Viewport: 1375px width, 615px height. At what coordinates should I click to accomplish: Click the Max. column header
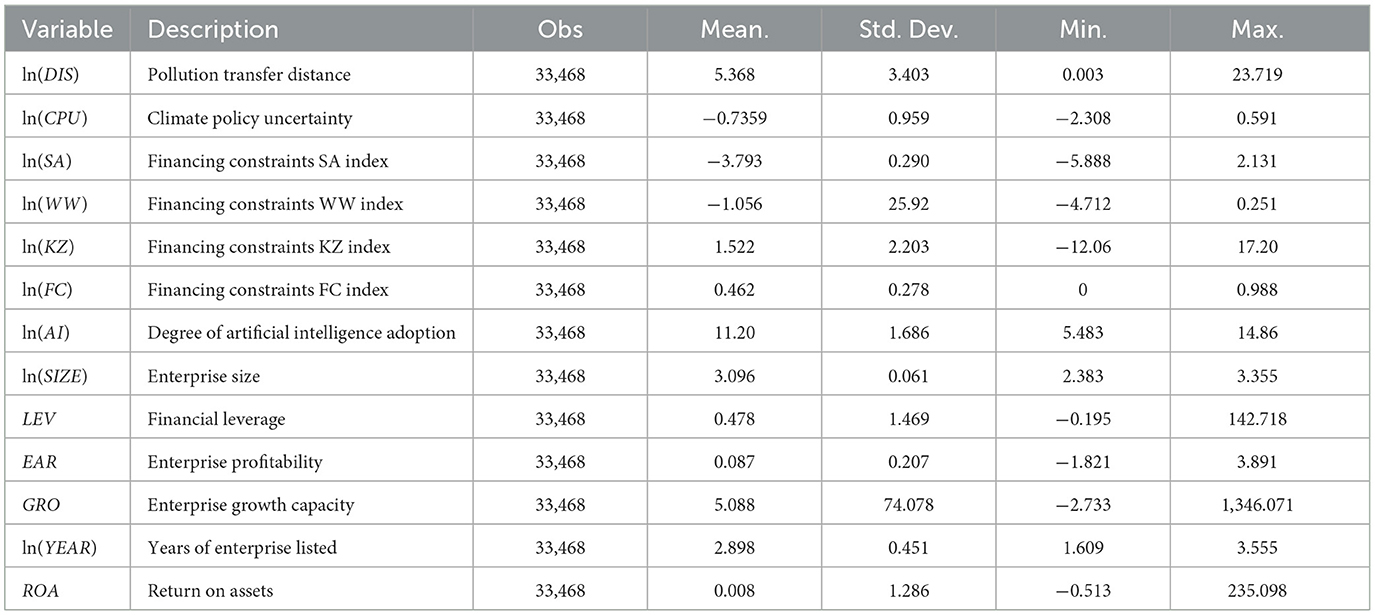(x=1257, y=29)
